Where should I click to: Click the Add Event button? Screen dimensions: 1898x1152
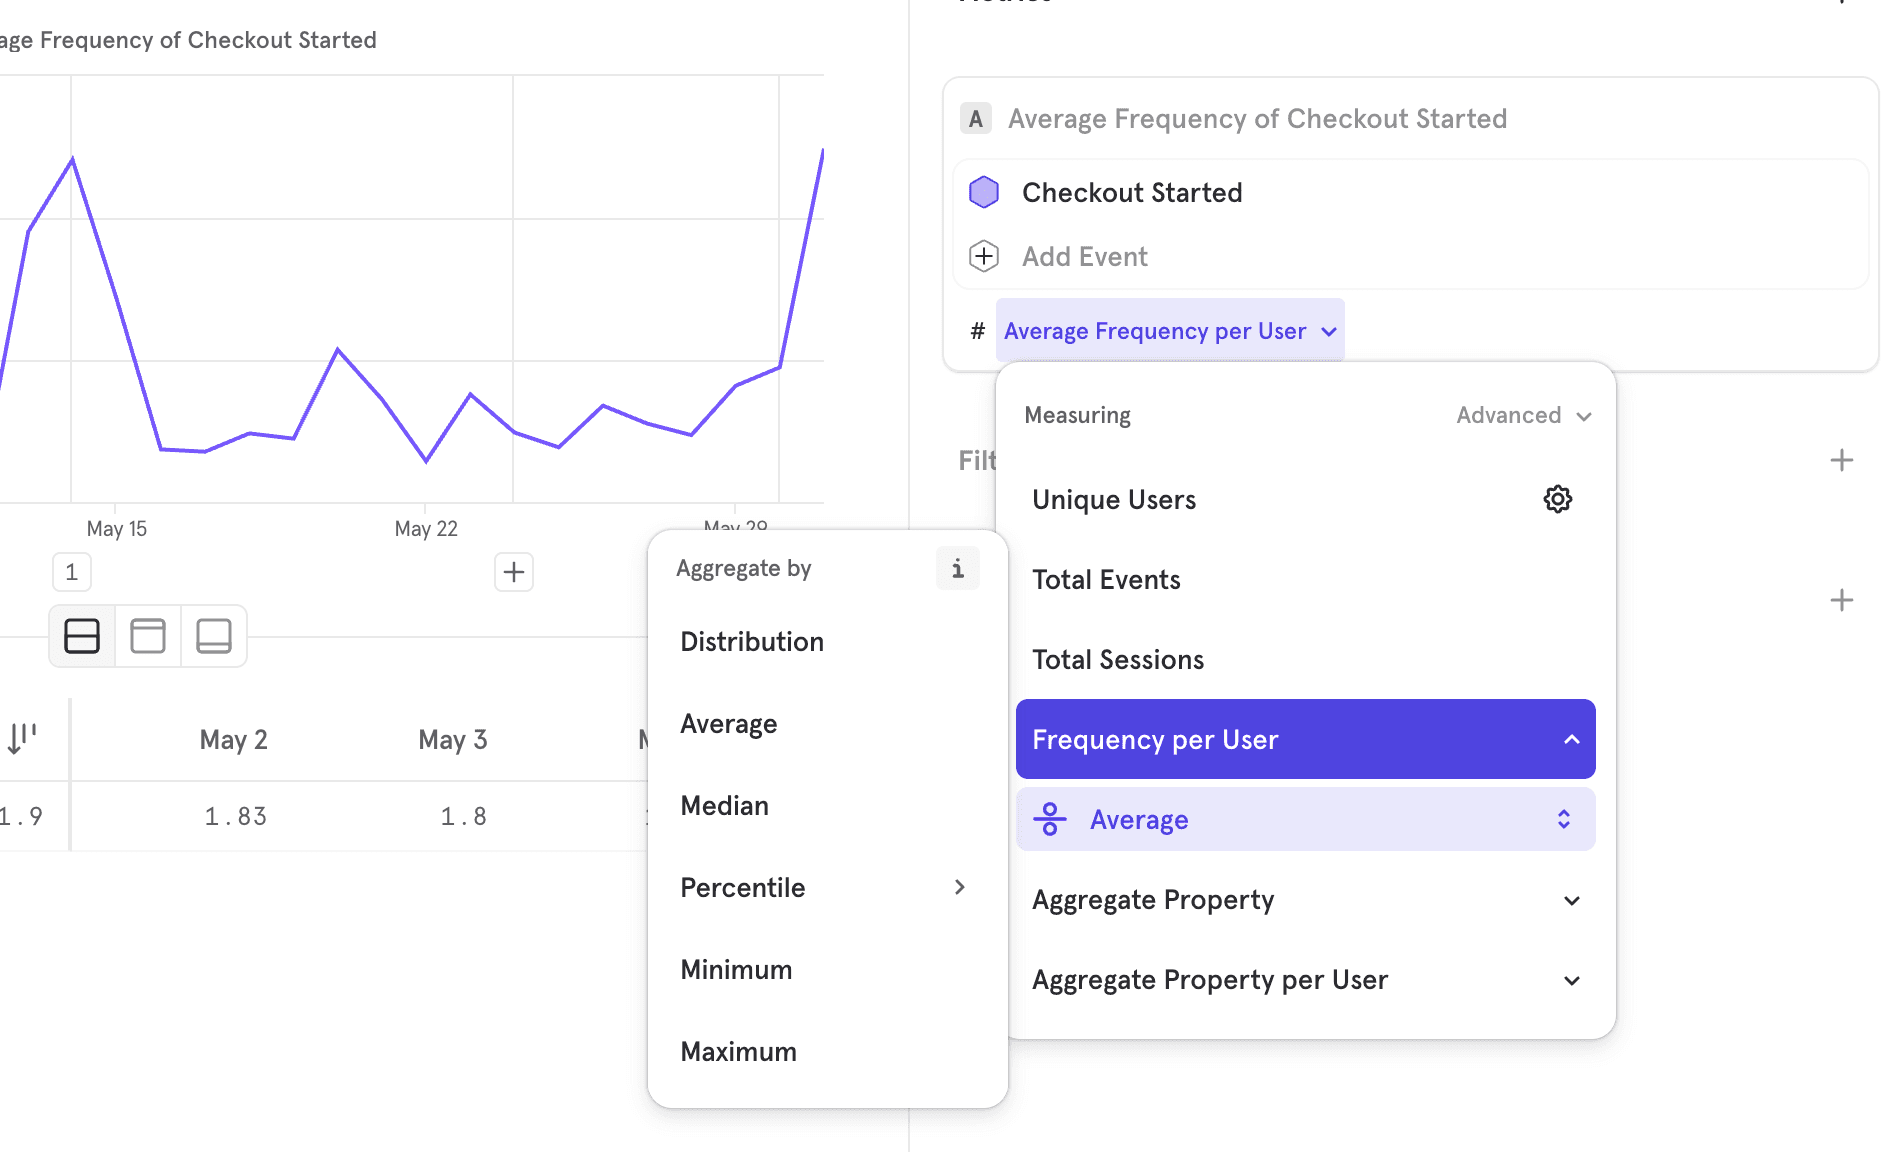click(1084, 256)
